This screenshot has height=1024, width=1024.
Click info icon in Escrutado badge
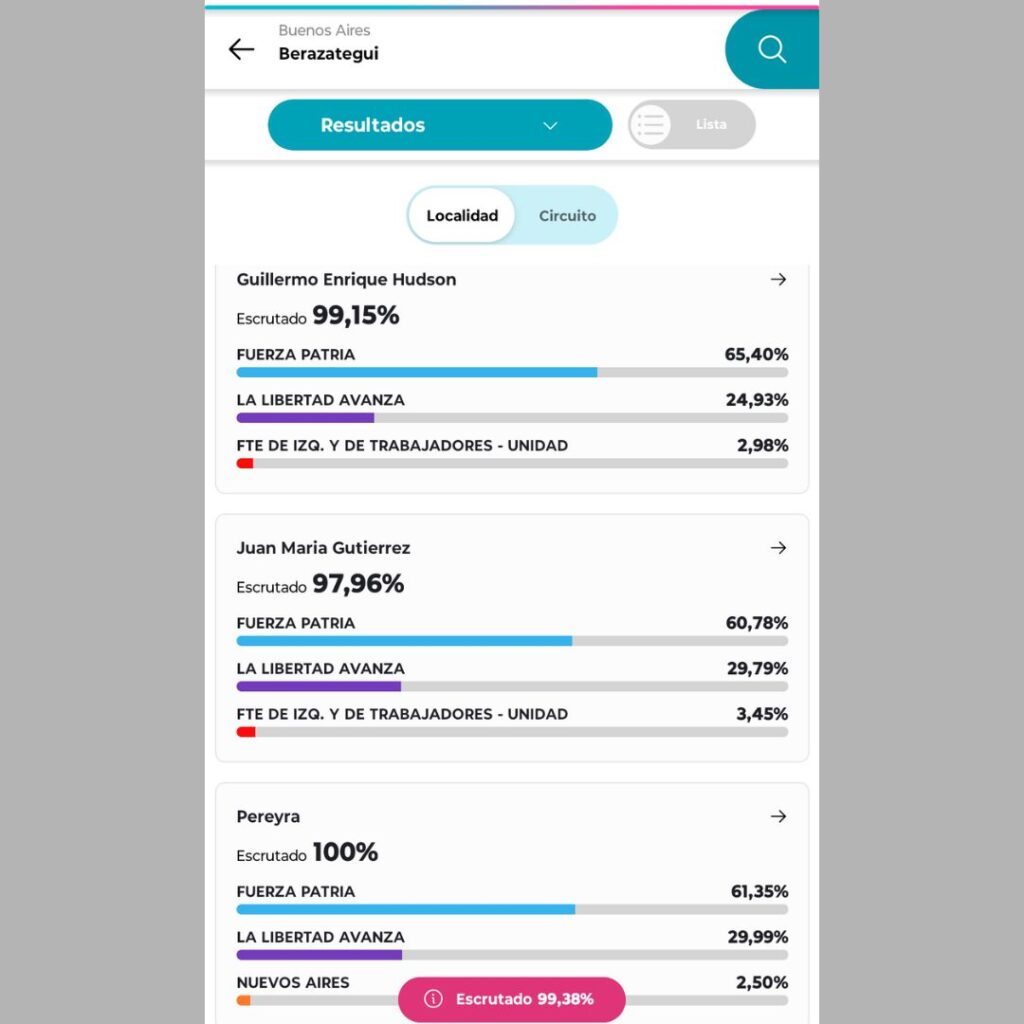(433, 999)
